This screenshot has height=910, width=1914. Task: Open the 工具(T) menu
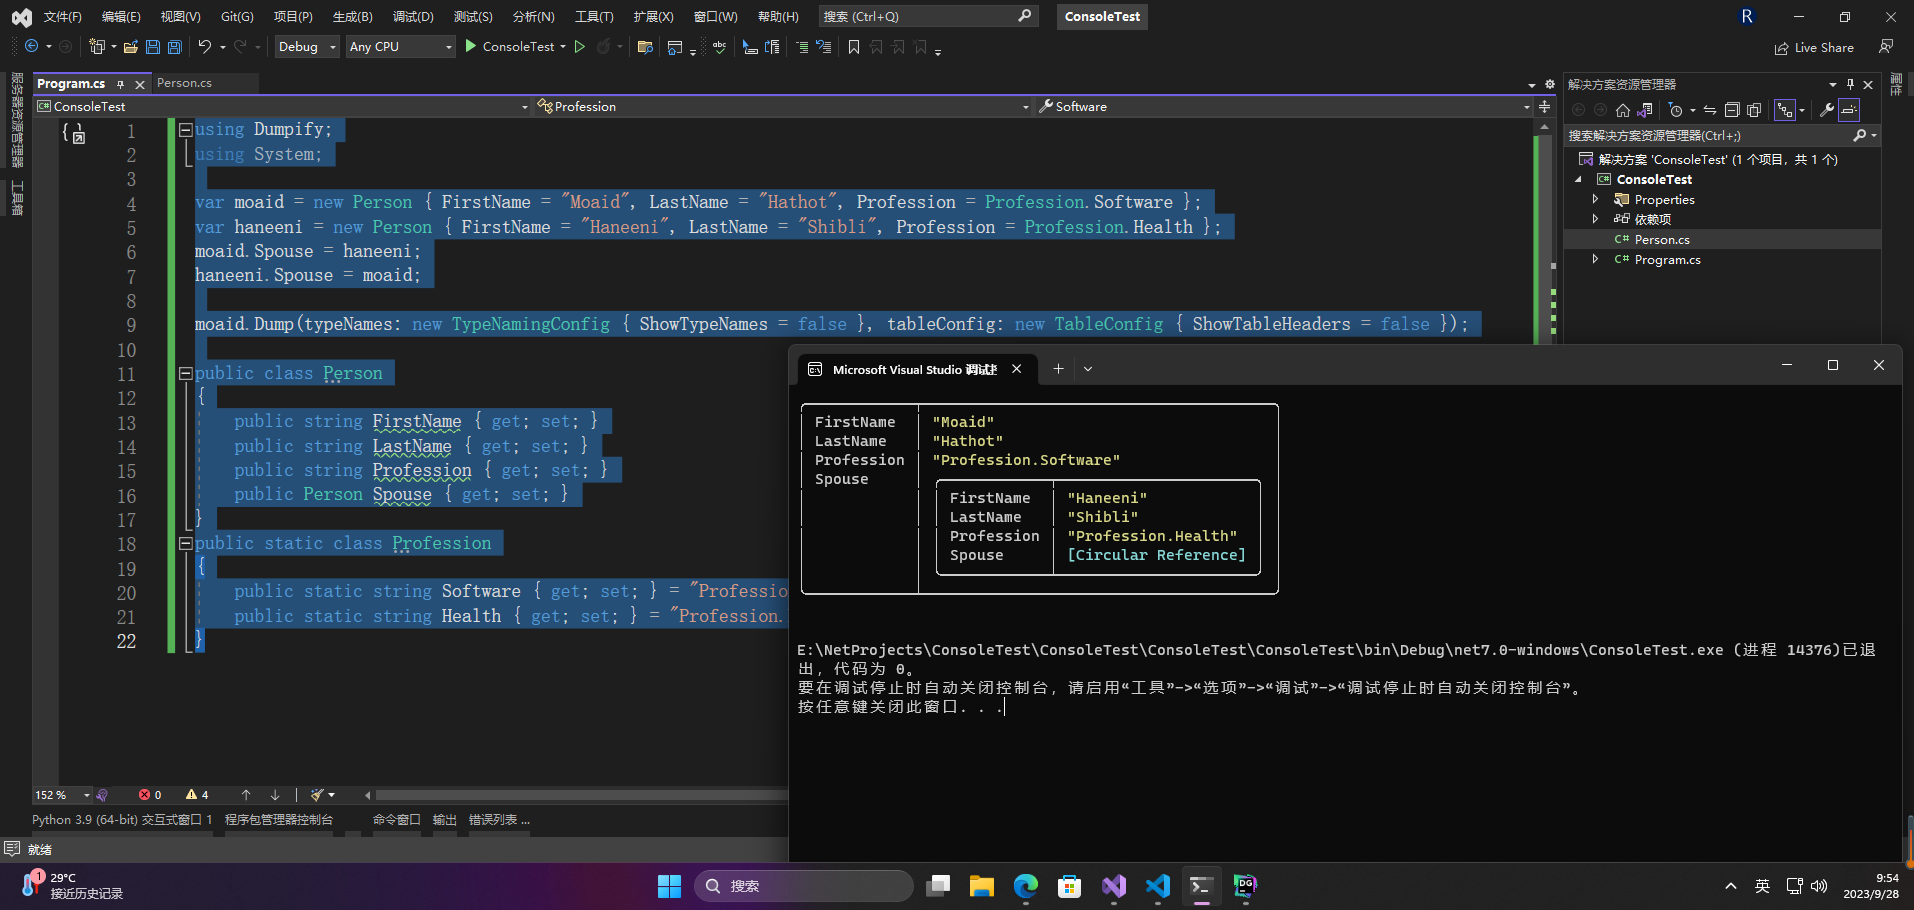(x=594, y=17)
